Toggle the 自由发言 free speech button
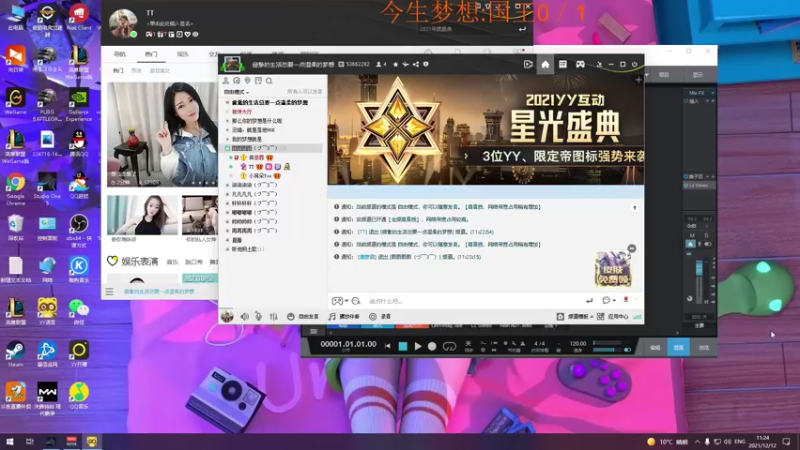Viewport: 800px width, 450px height. 303,317
